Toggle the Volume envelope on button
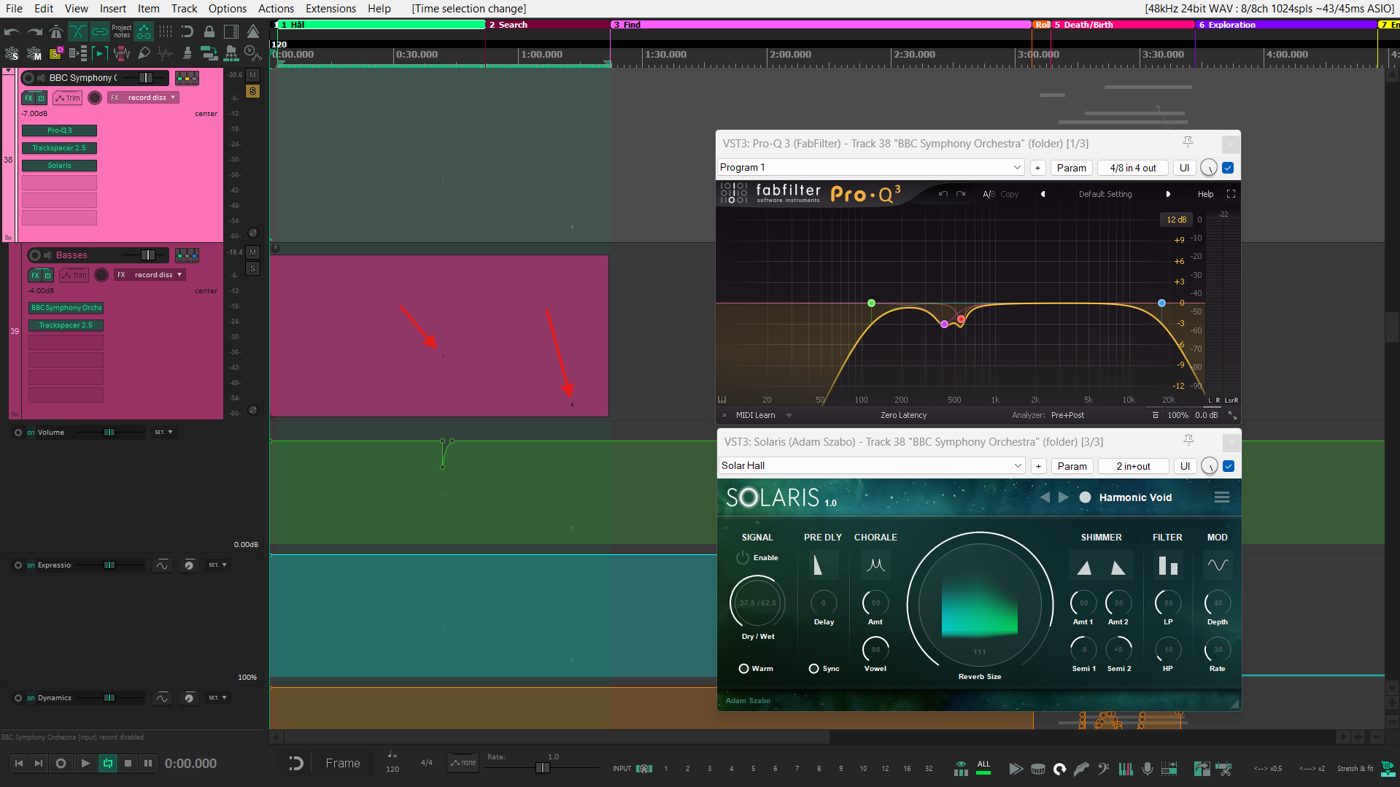This screenshot has width=1400, height=787. click(x=31, y=432)
